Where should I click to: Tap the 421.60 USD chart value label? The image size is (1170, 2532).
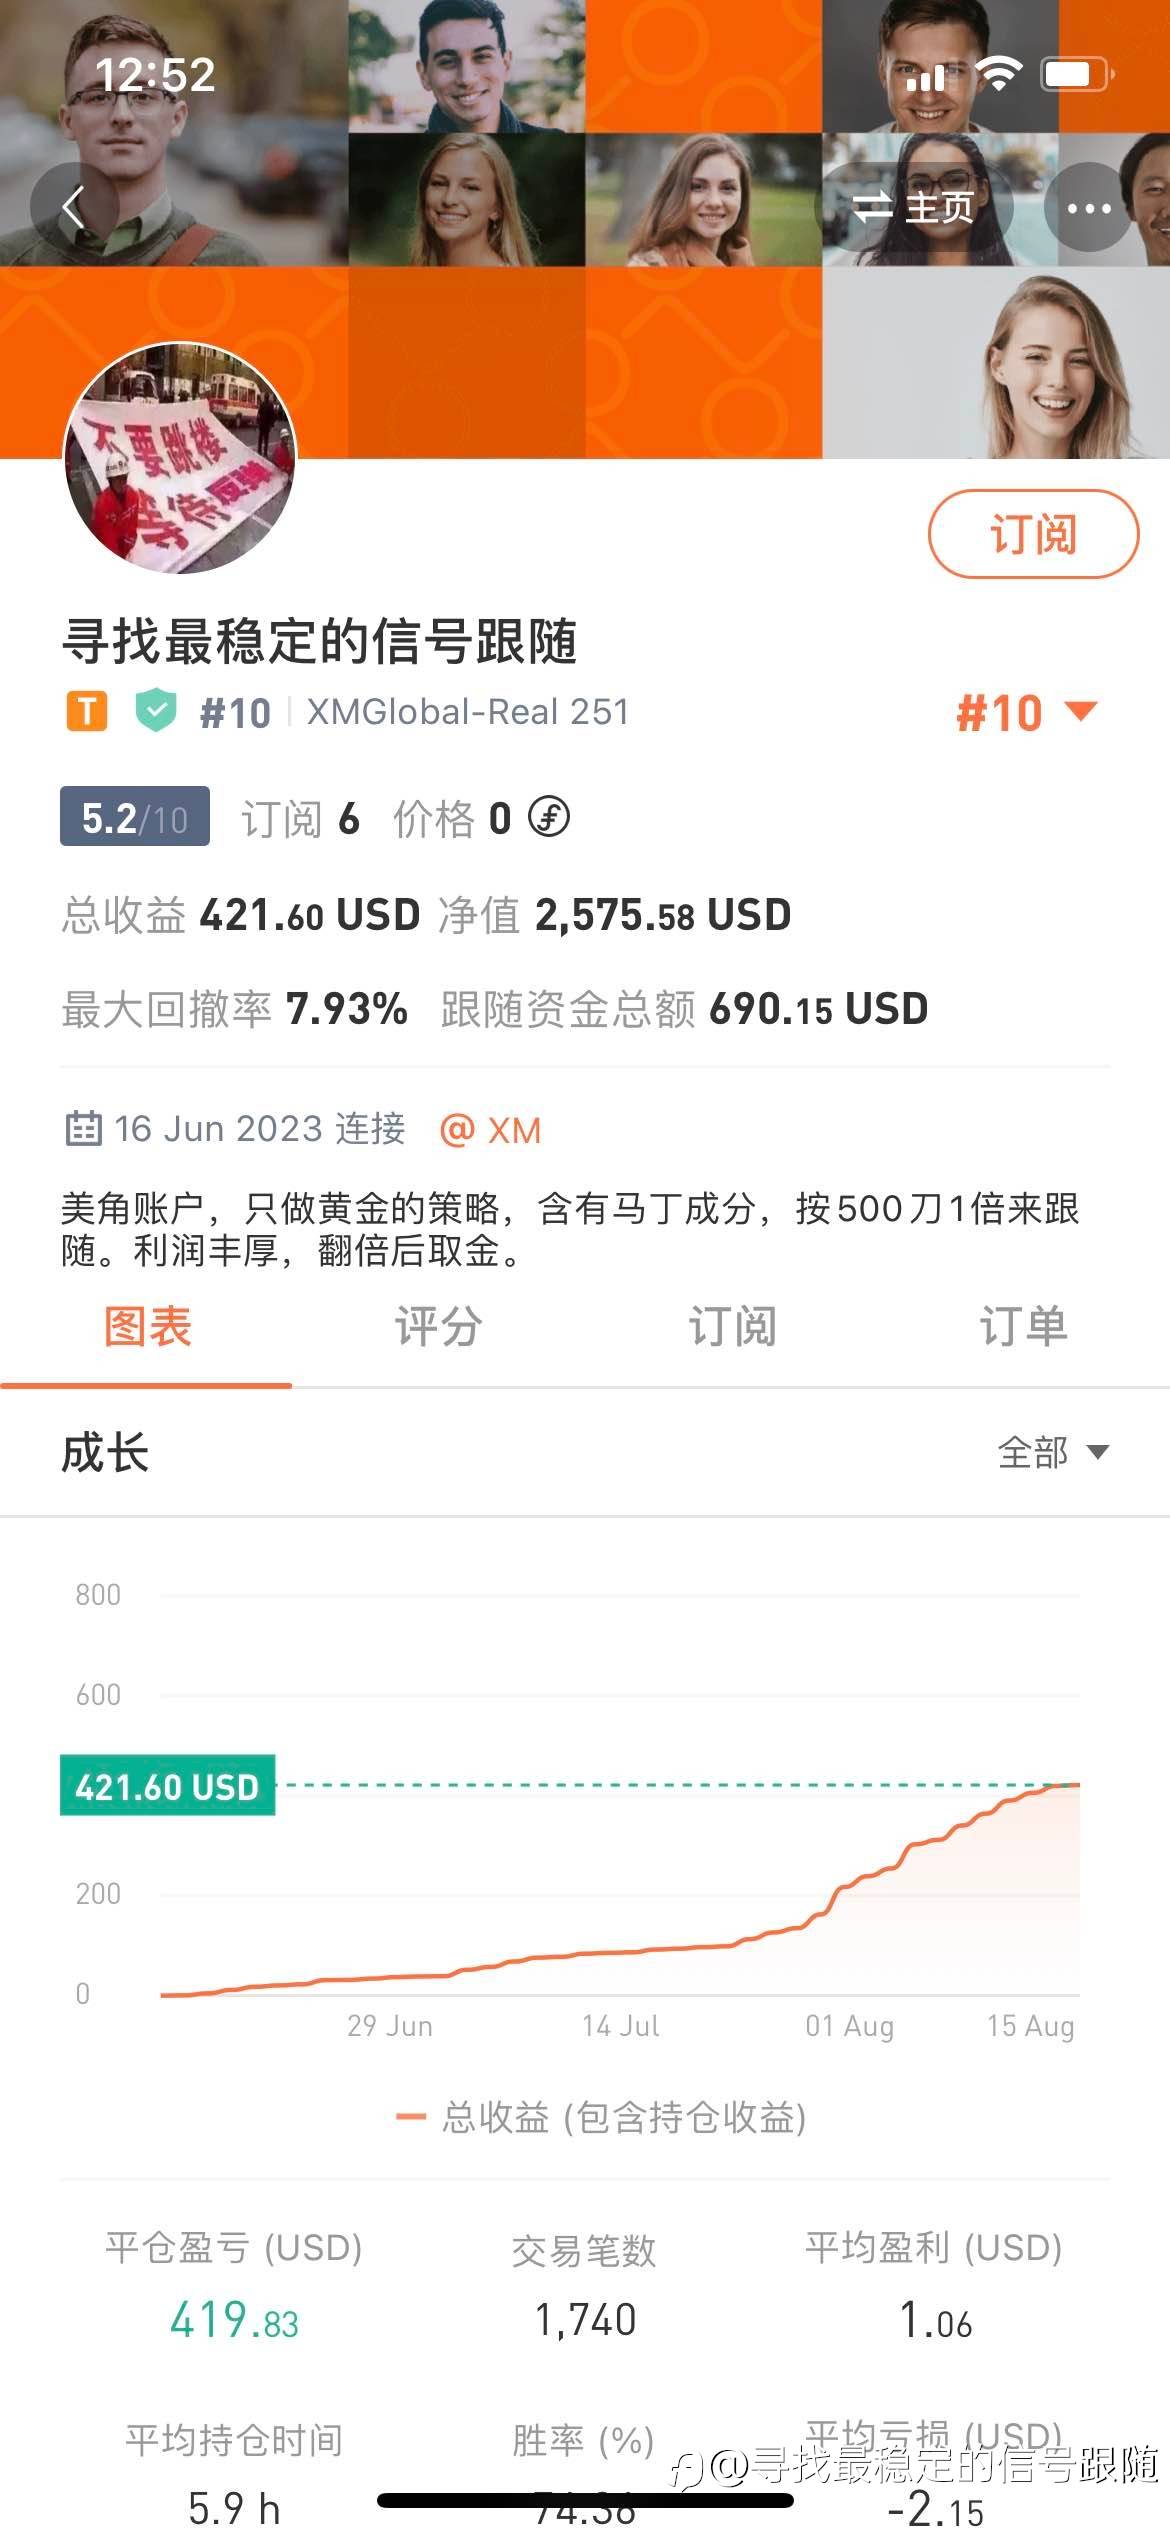[x=167, y=1786]
